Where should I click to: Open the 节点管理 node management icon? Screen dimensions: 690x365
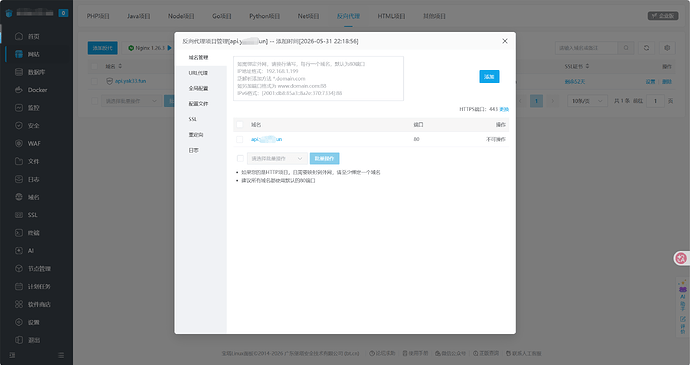[x=19, y=268]
